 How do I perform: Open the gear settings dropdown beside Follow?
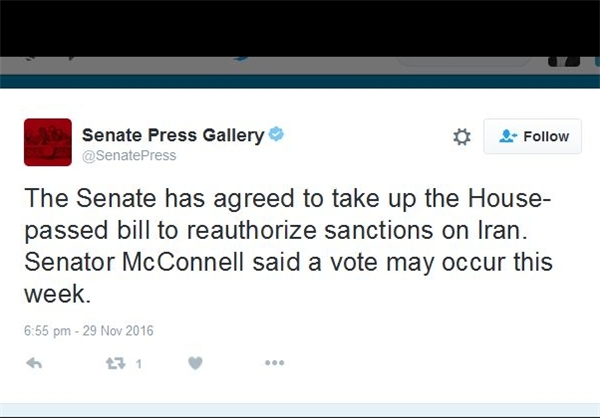pyautogui.click(x=462, y=137)
